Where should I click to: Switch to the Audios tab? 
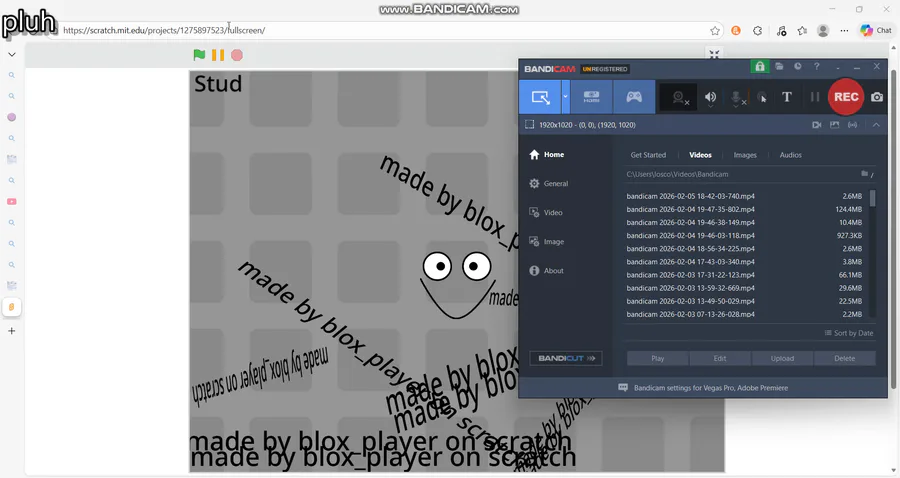tap(790, 155)
